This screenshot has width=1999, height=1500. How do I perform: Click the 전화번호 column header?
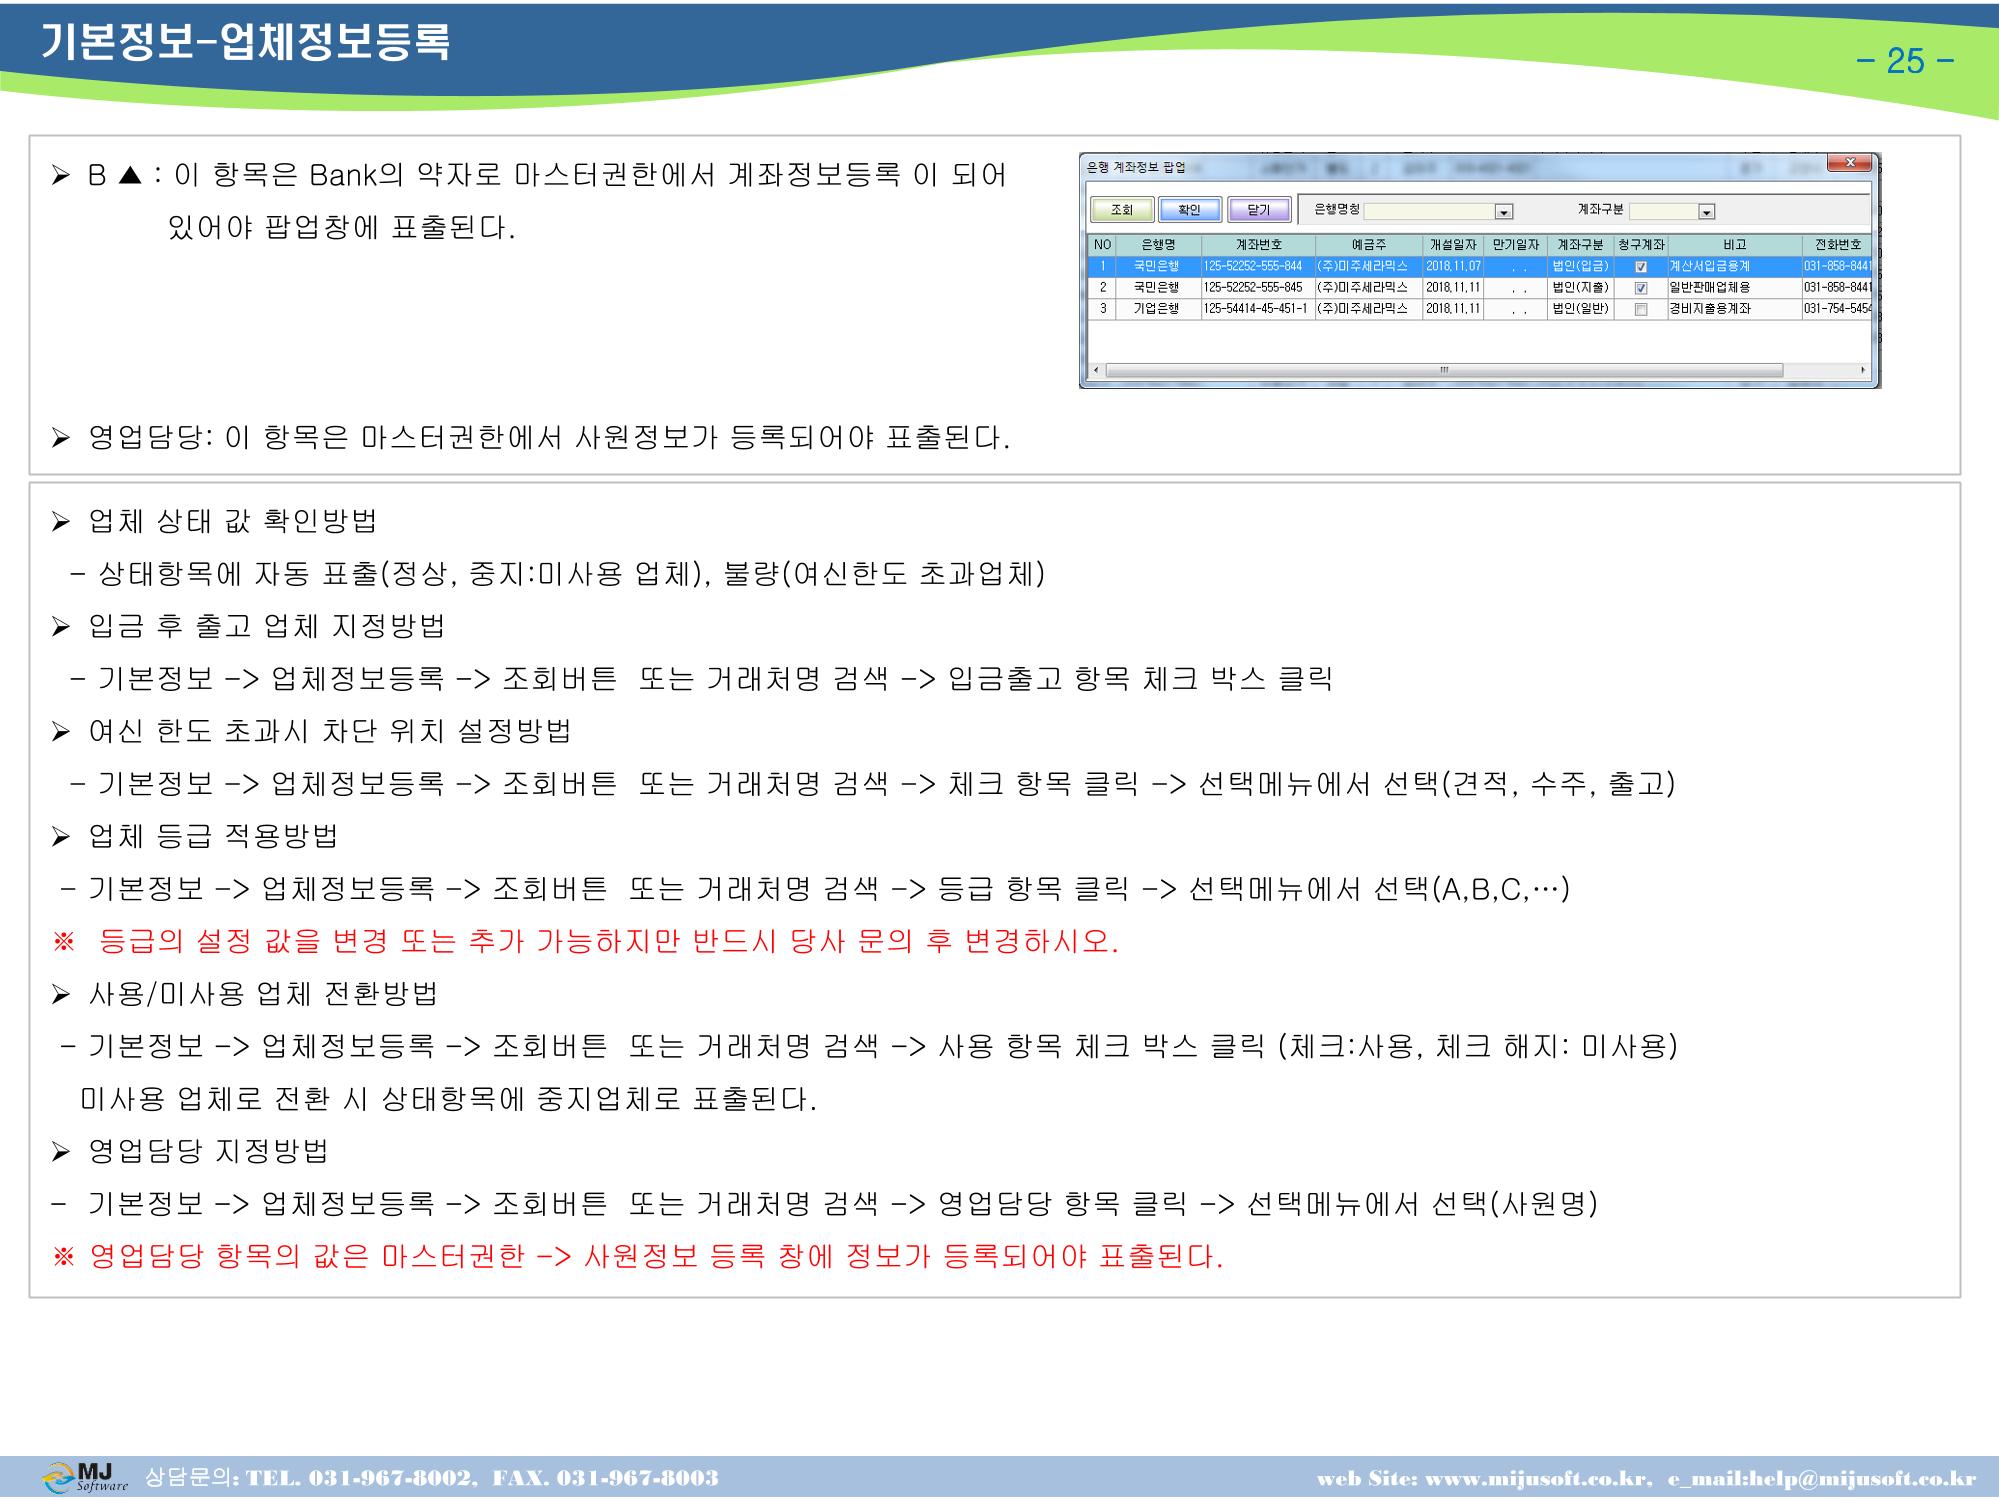click(1837, 245)
